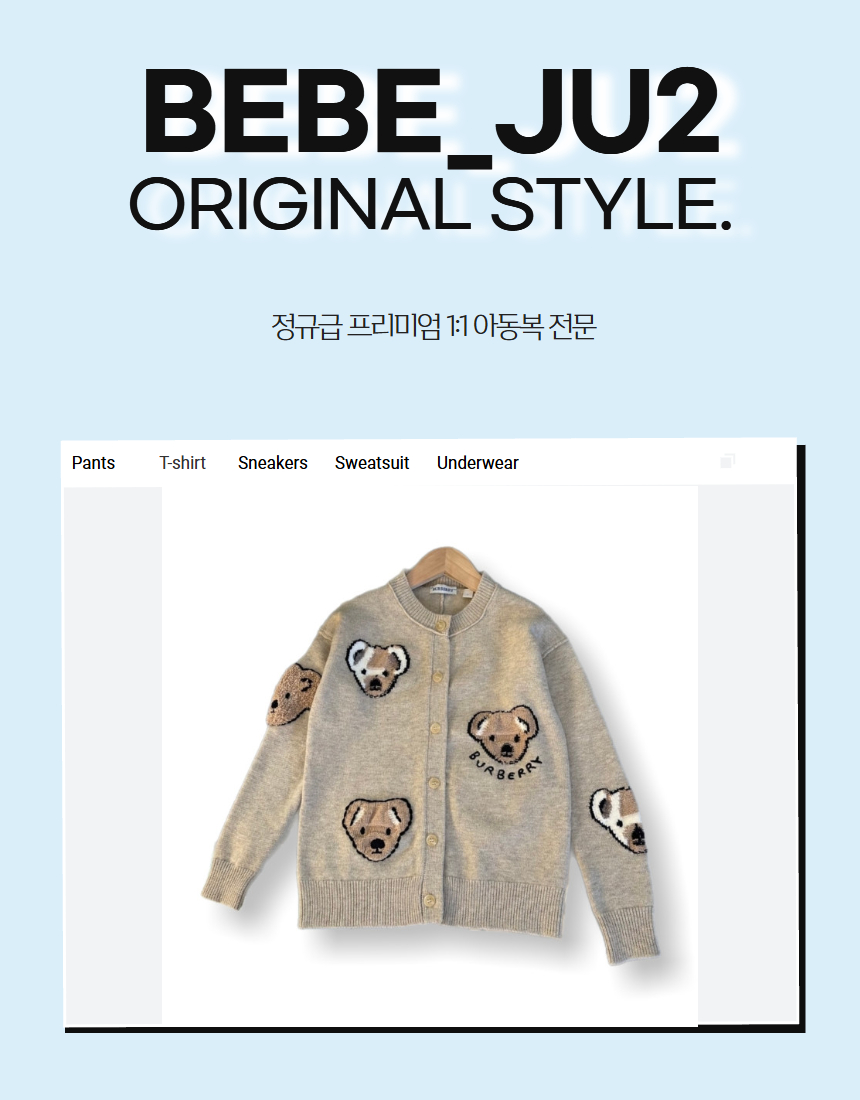Click the ORIGINAL STYLE. subtitle text

pyautogui.click(x=431, y=204)
